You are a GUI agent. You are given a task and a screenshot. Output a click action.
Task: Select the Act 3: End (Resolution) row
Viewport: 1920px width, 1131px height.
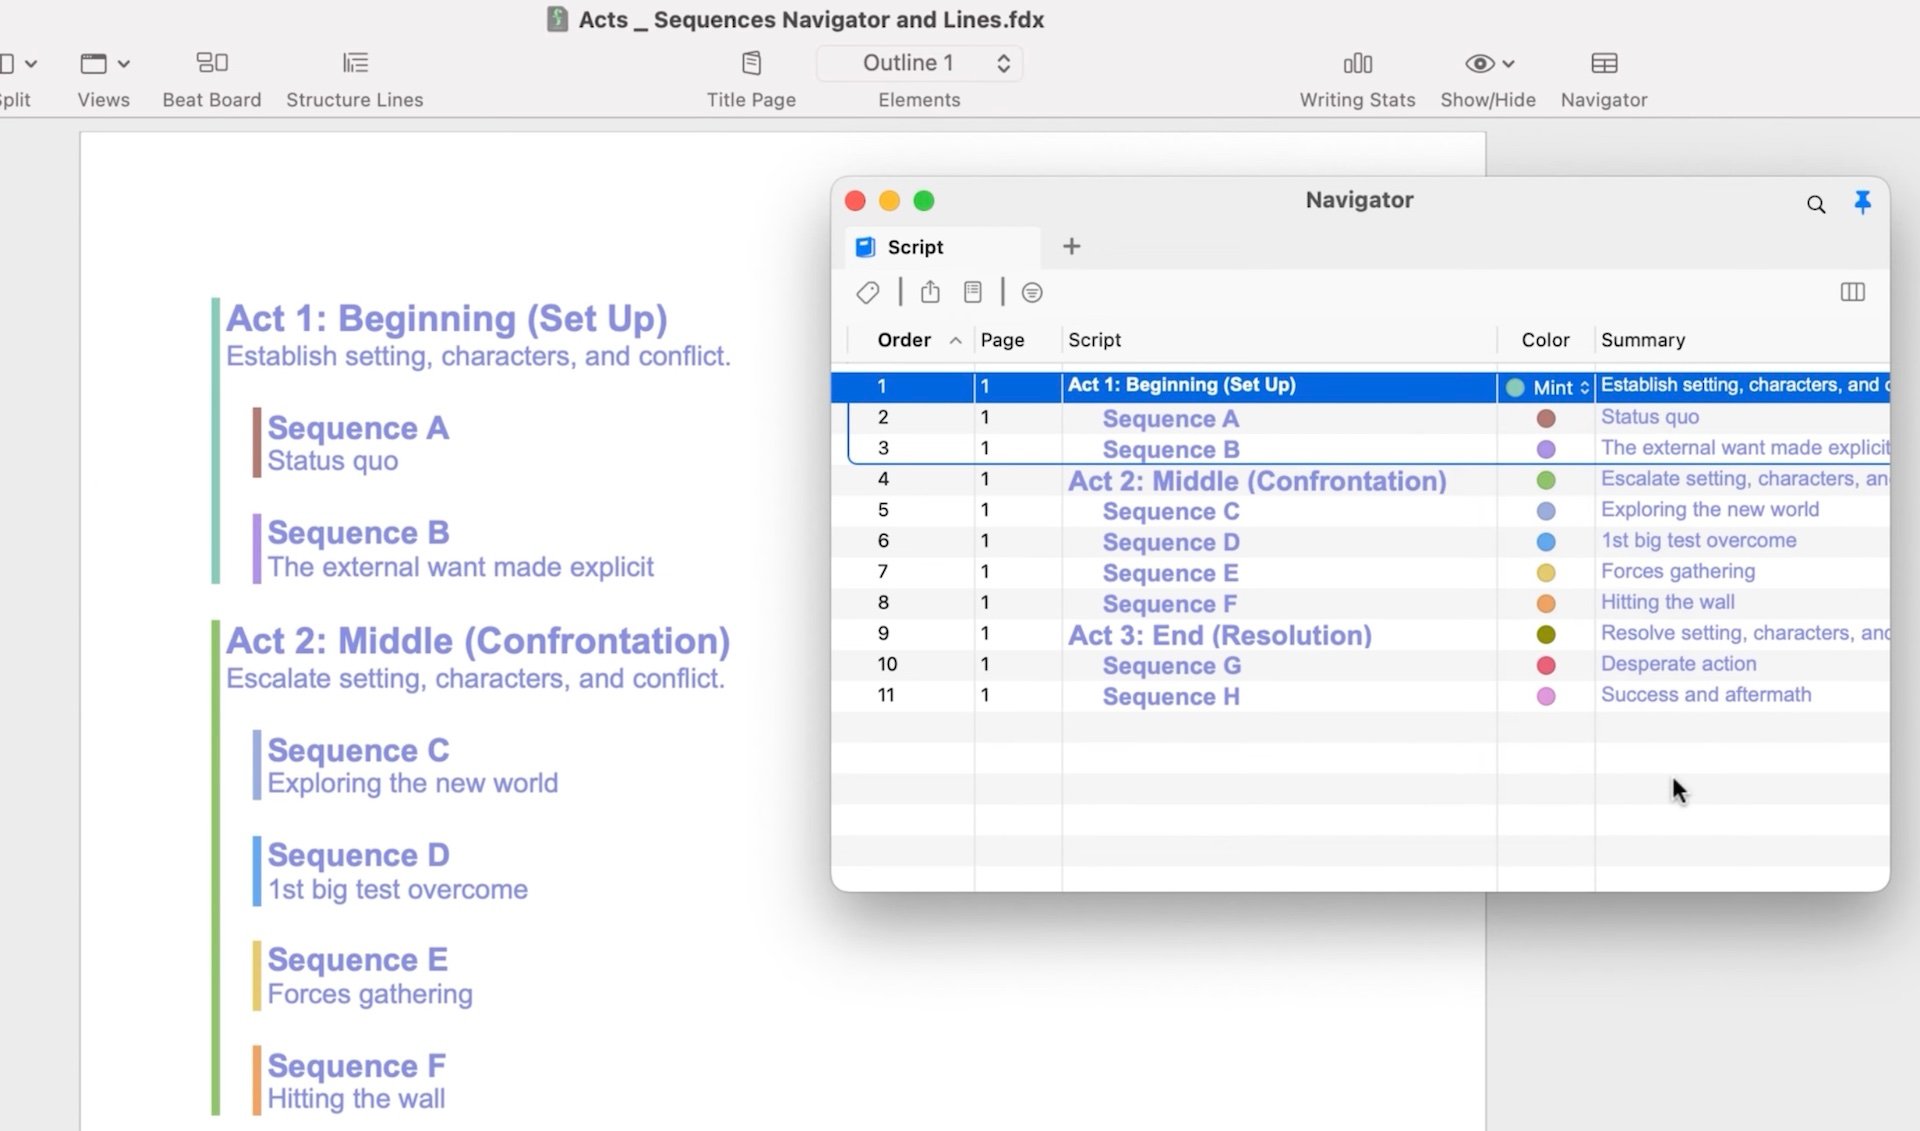pos(1219,635)
